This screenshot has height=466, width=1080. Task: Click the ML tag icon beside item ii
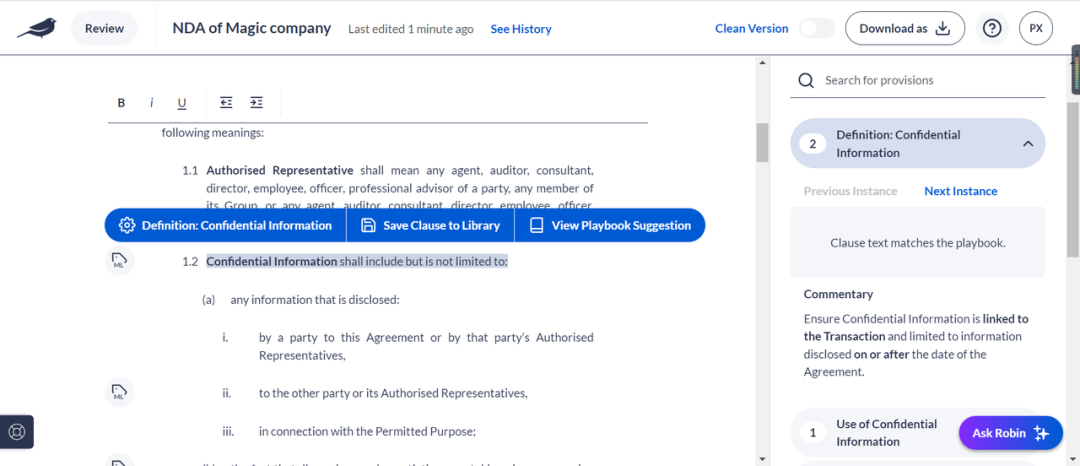click(x=119, y=393)
